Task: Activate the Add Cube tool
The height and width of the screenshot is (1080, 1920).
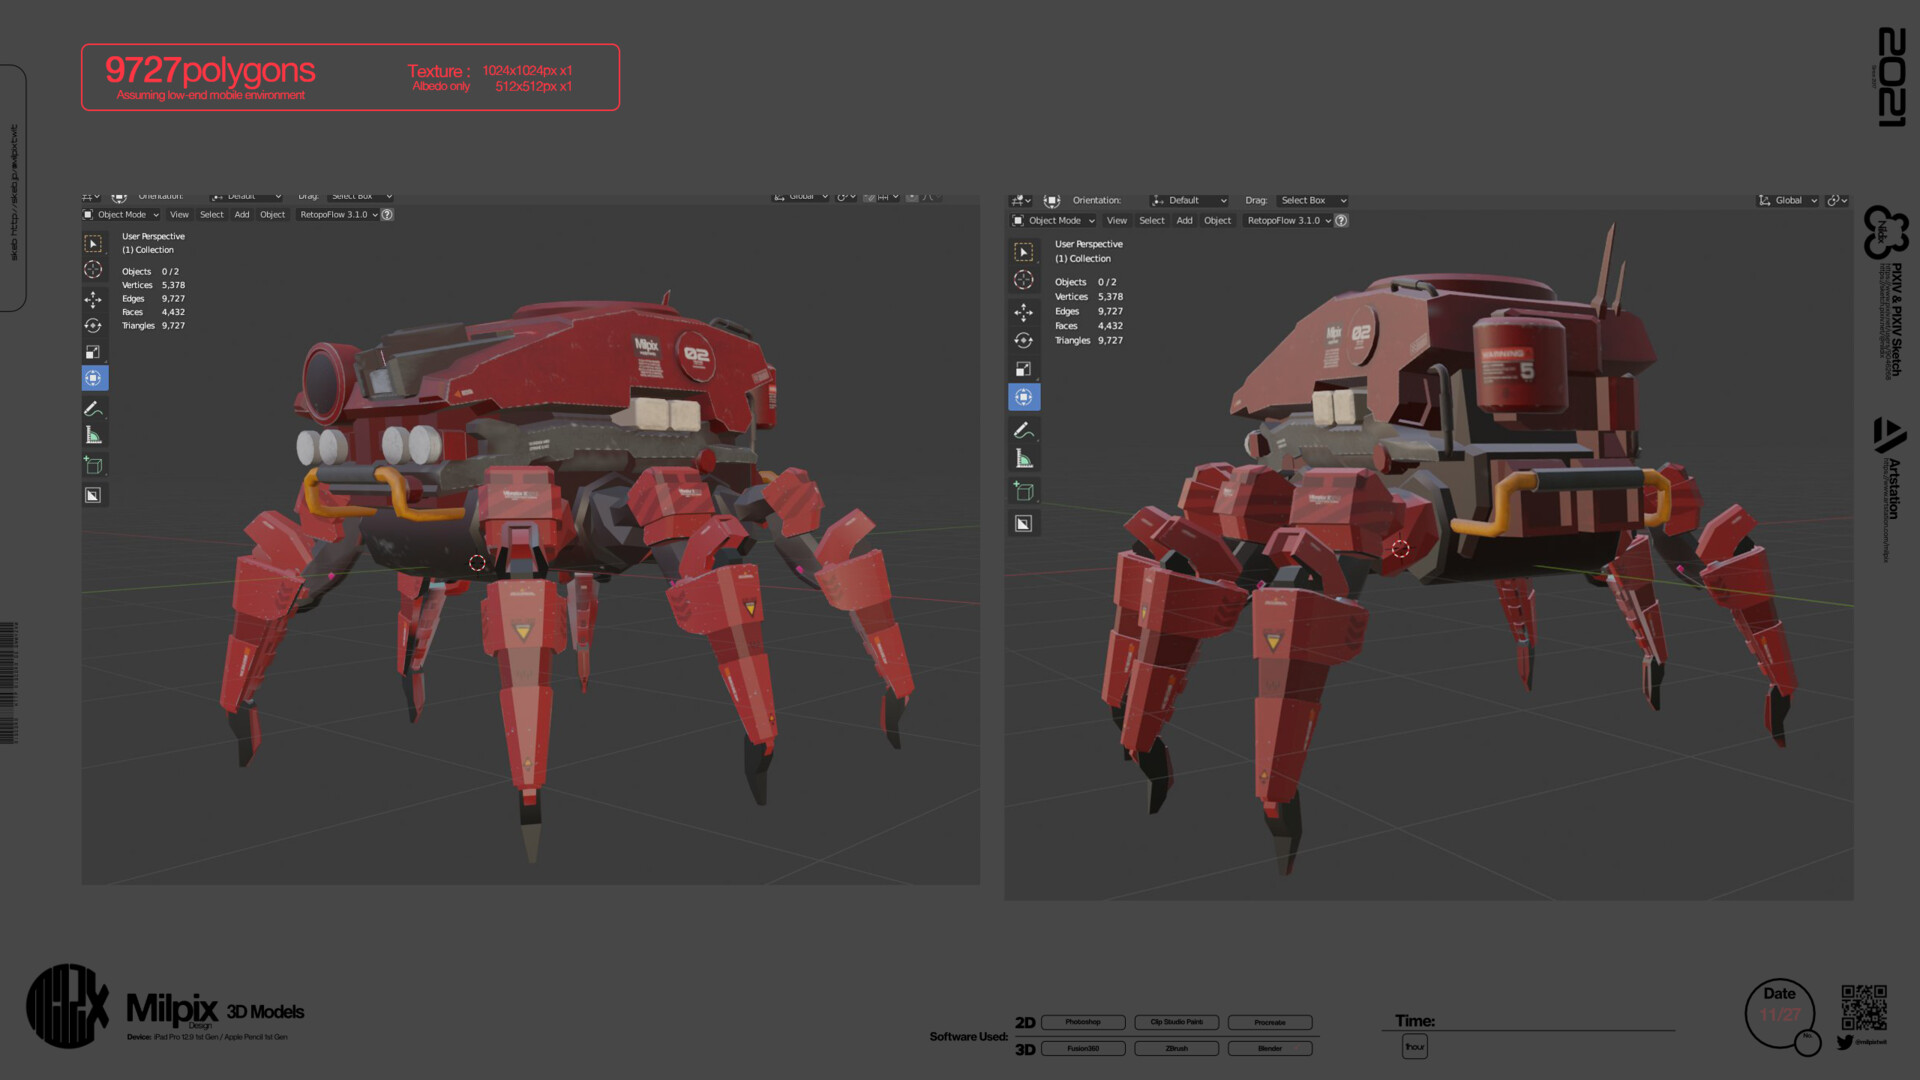Action: pyautogui.click(x=95, y=466)
